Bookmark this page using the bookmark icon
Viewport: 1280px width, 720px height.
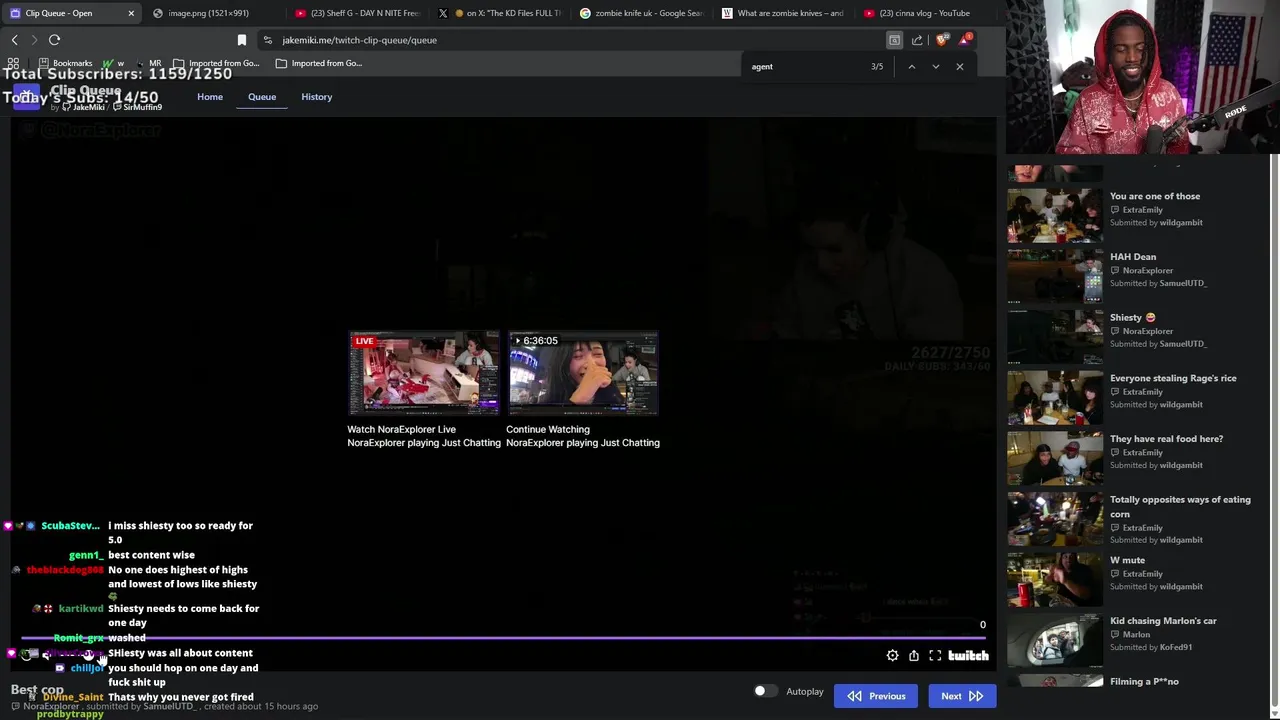point(241,40)
